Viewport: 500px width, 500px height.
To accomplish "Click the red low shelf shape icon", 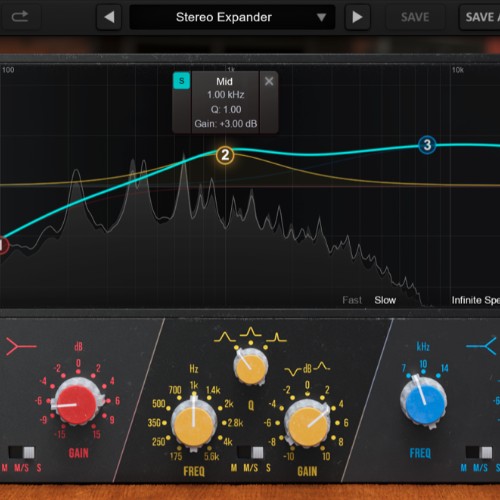I will coord(21,346).
